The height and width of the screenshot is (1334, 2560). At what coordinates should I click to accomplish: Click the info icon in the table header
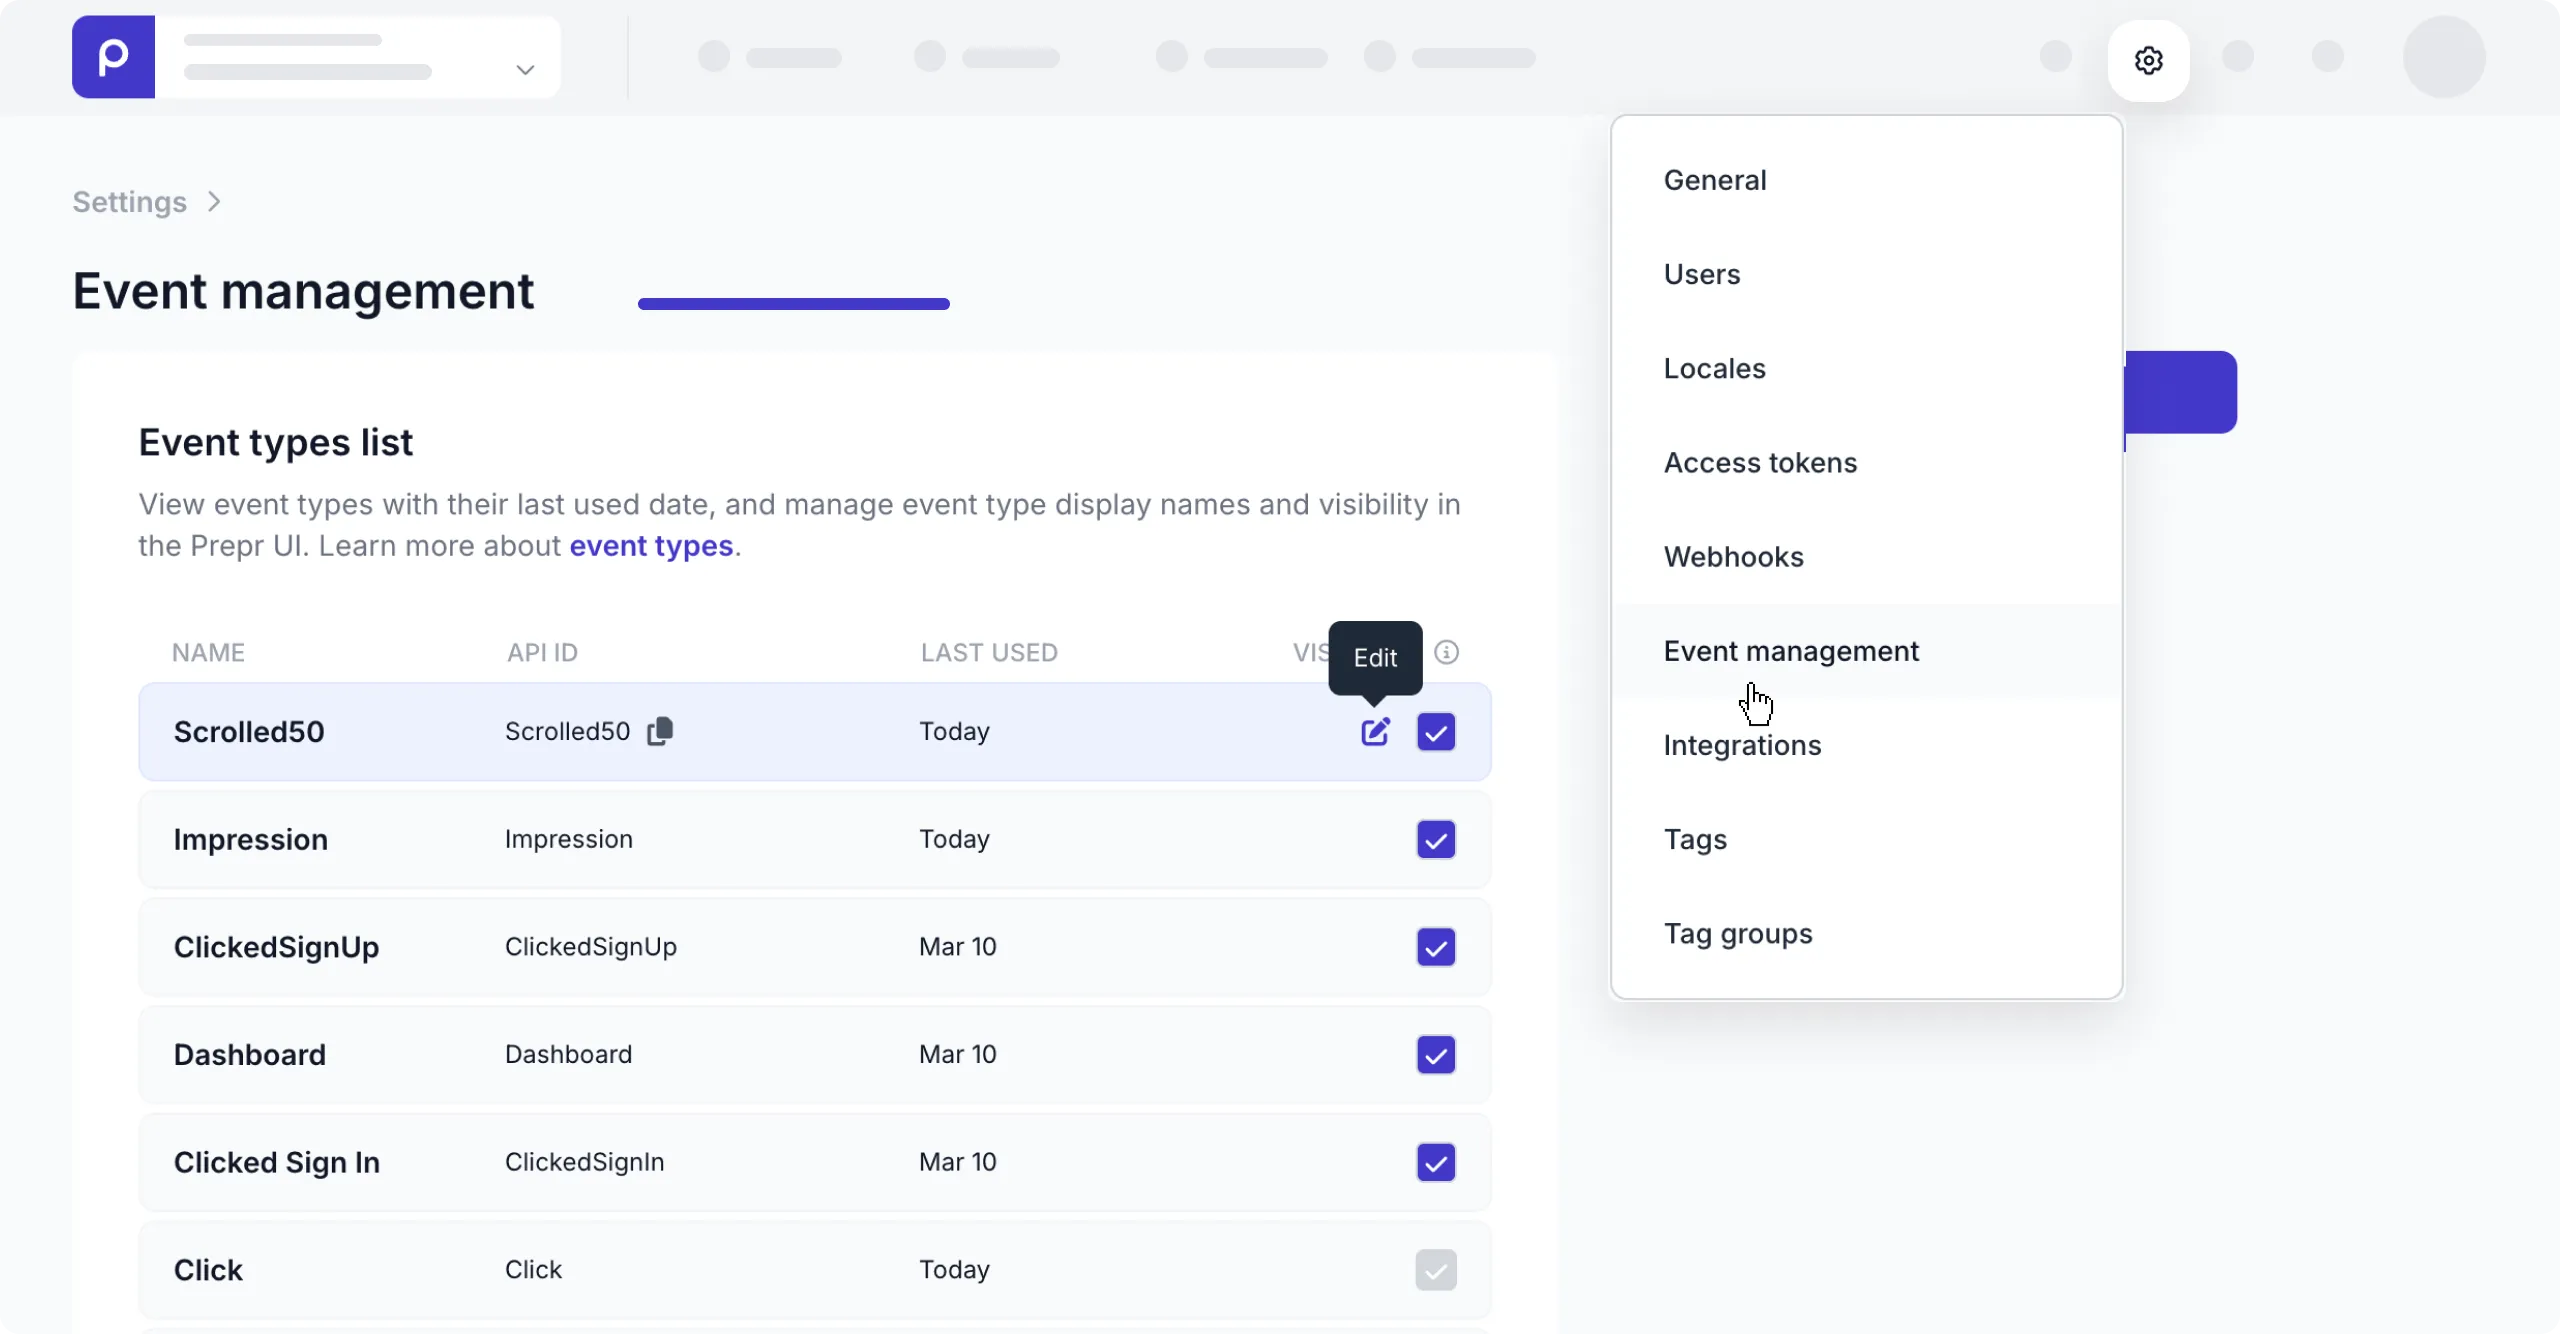pos(1447,652)
